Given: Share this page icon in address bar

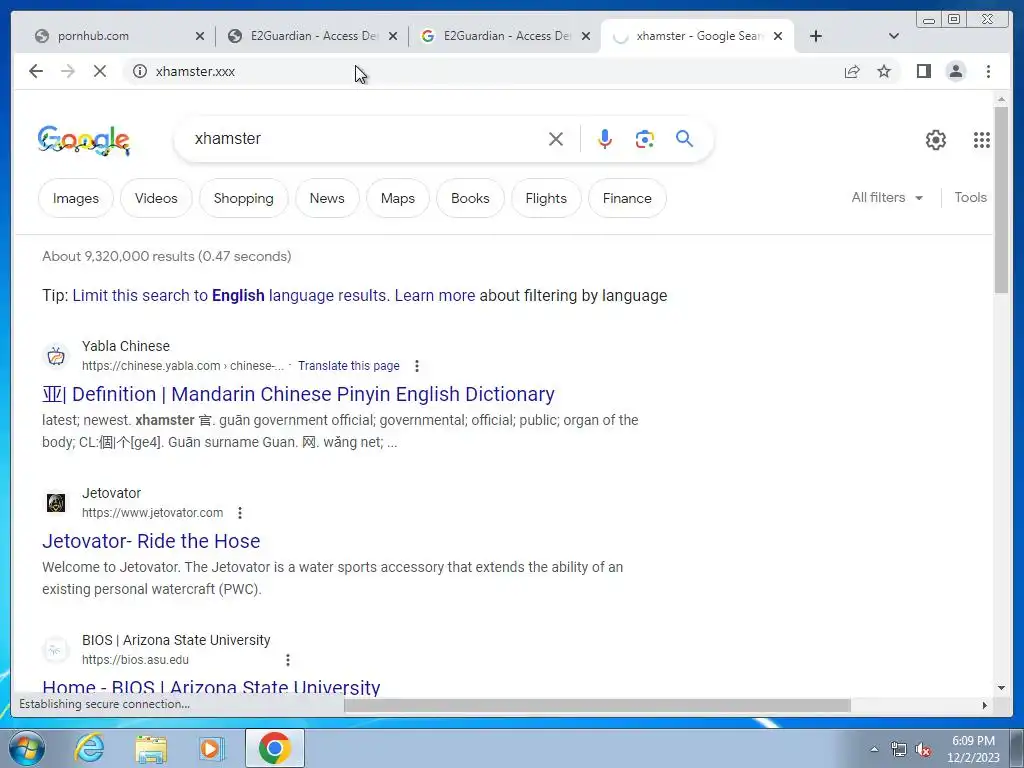Looking at the screenshot, I should pos(852,71).
